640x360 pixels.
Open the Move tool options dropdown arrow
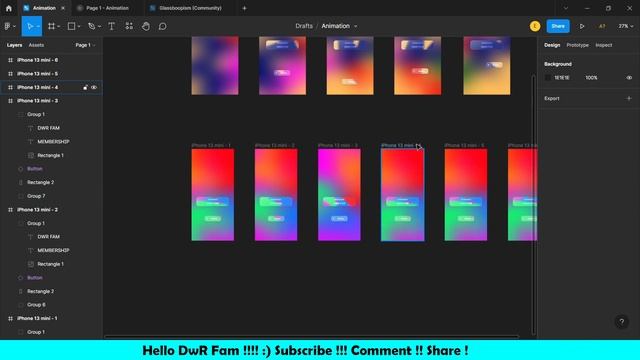coord(38,27)
